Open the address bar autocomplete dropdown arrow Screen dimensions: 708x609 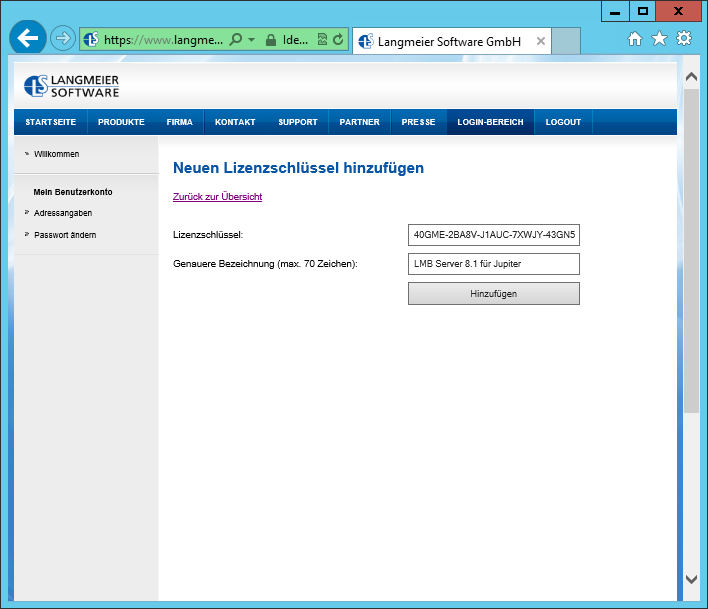pyautogui.click(x=252, y=40)
